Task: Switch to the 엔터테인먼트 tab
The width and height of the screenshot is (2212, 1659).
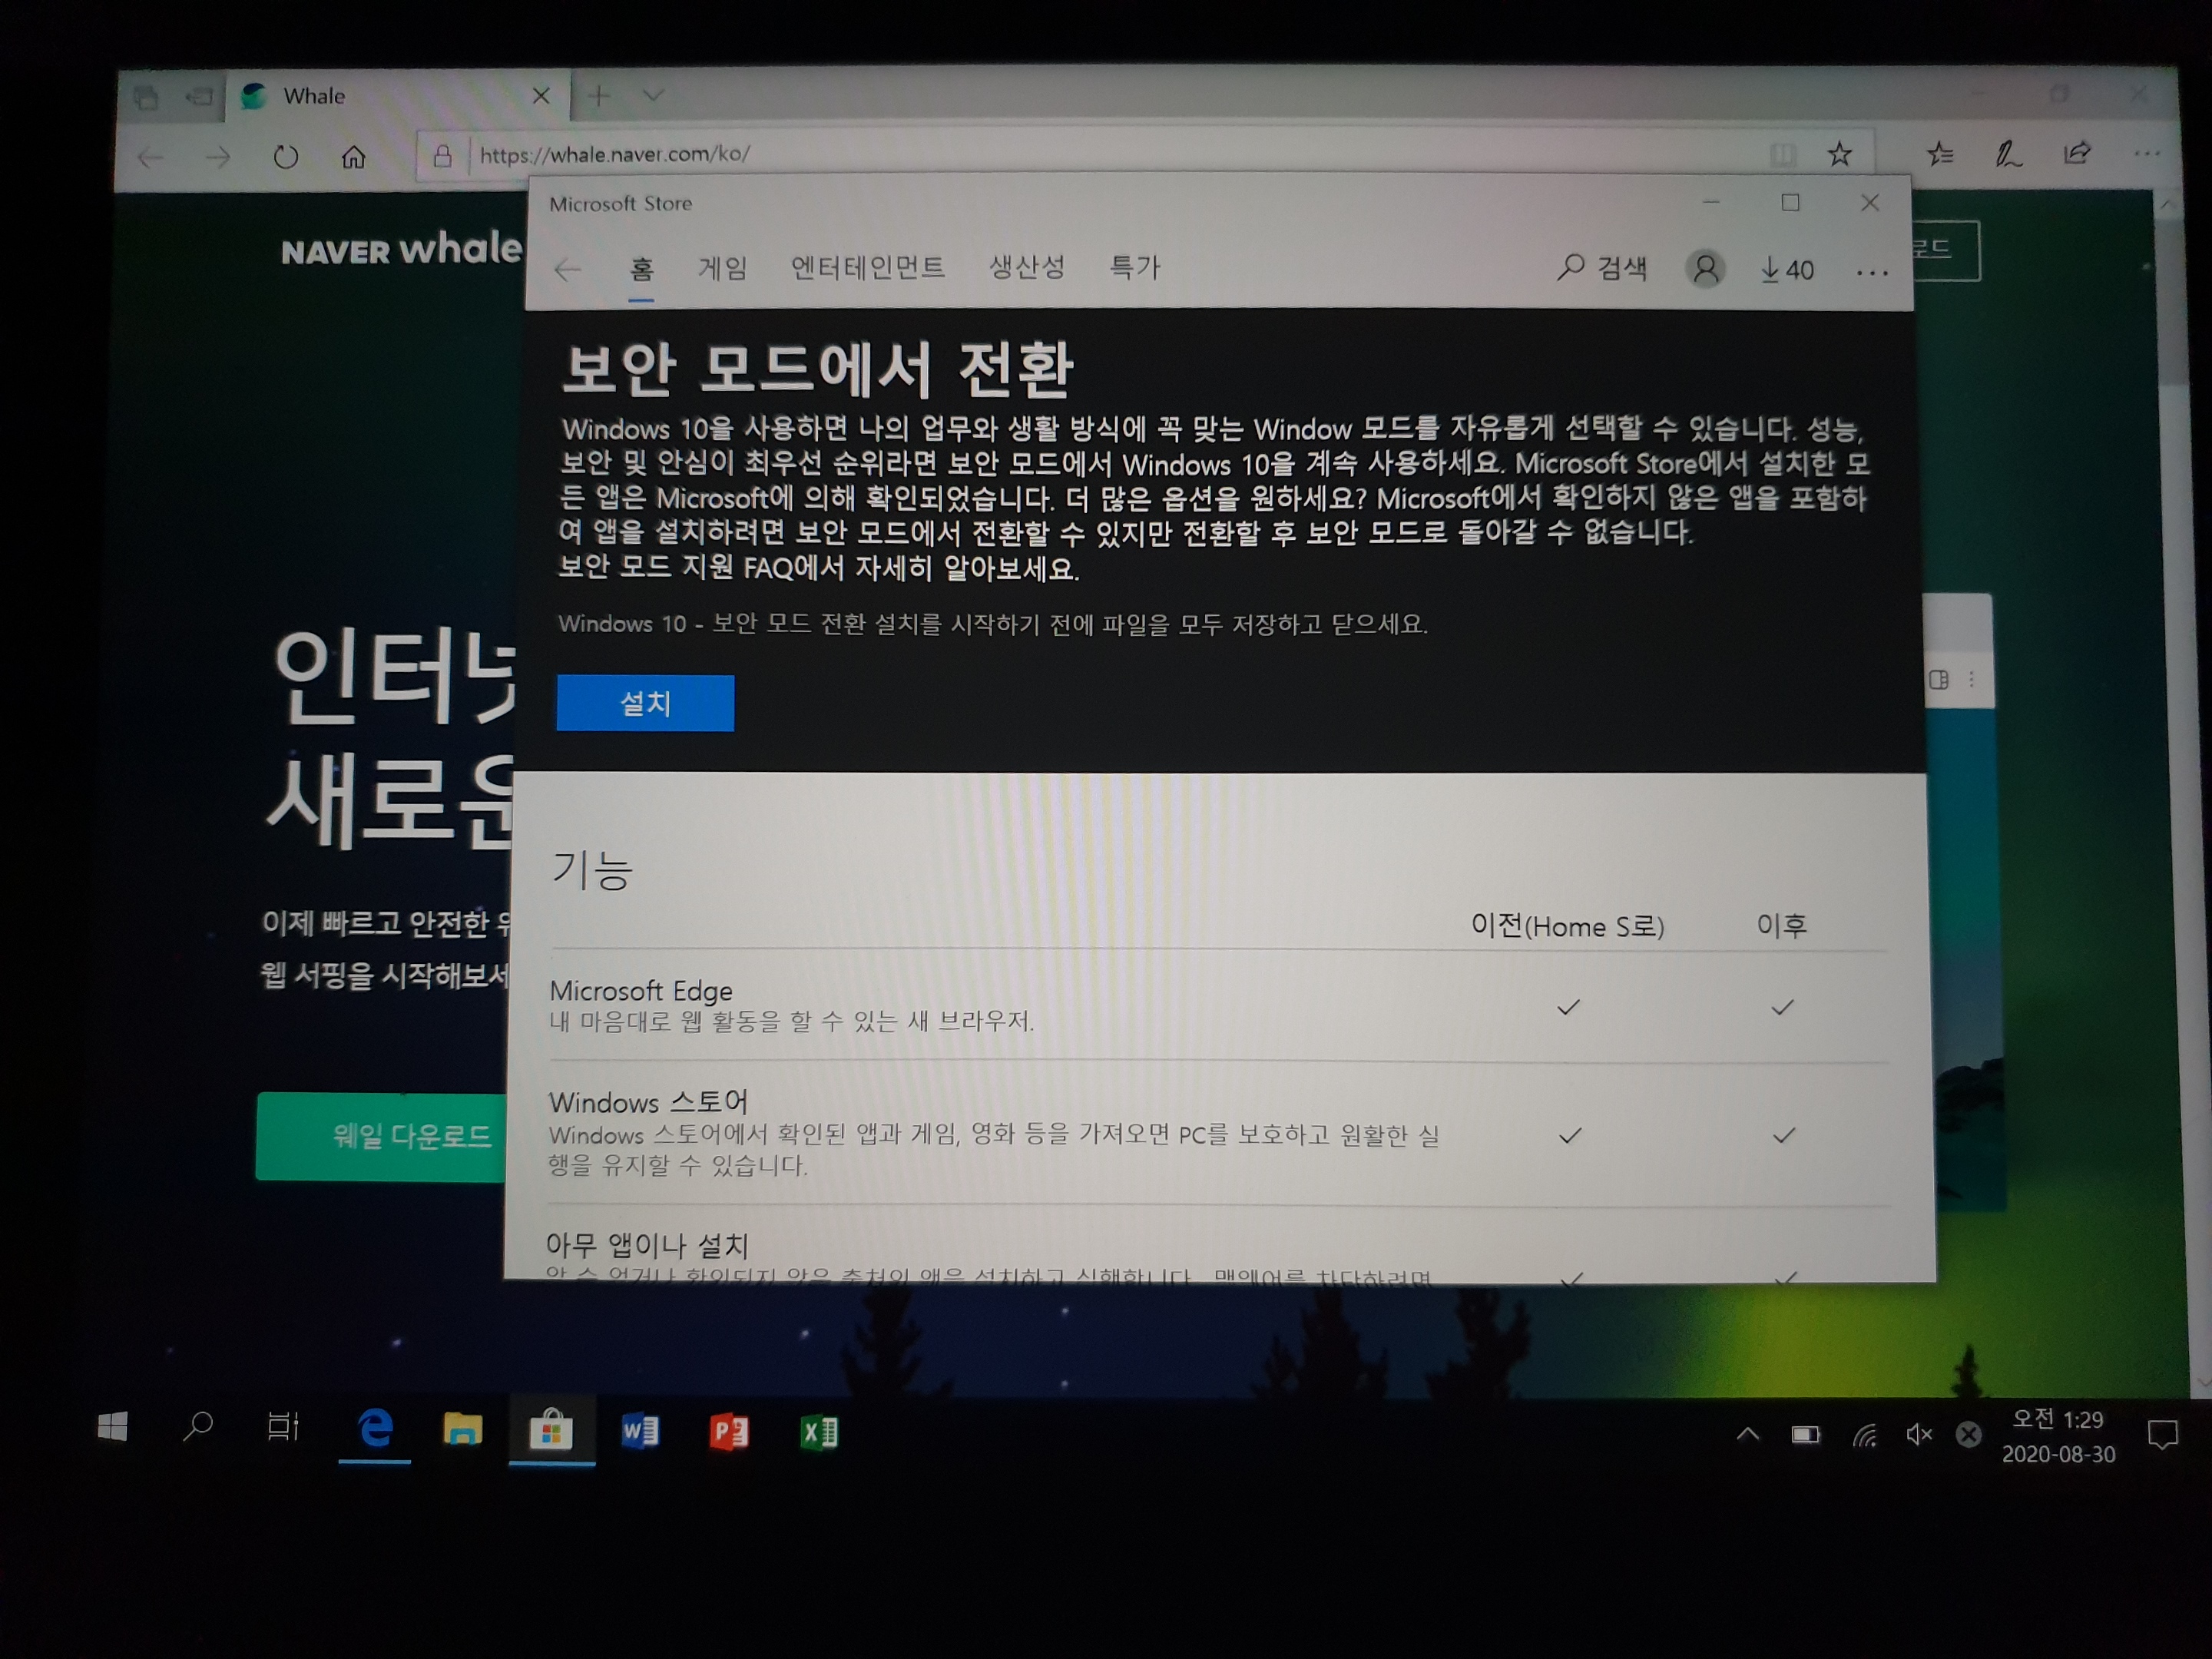Action: pyautogui.click(x=868, y=267)
